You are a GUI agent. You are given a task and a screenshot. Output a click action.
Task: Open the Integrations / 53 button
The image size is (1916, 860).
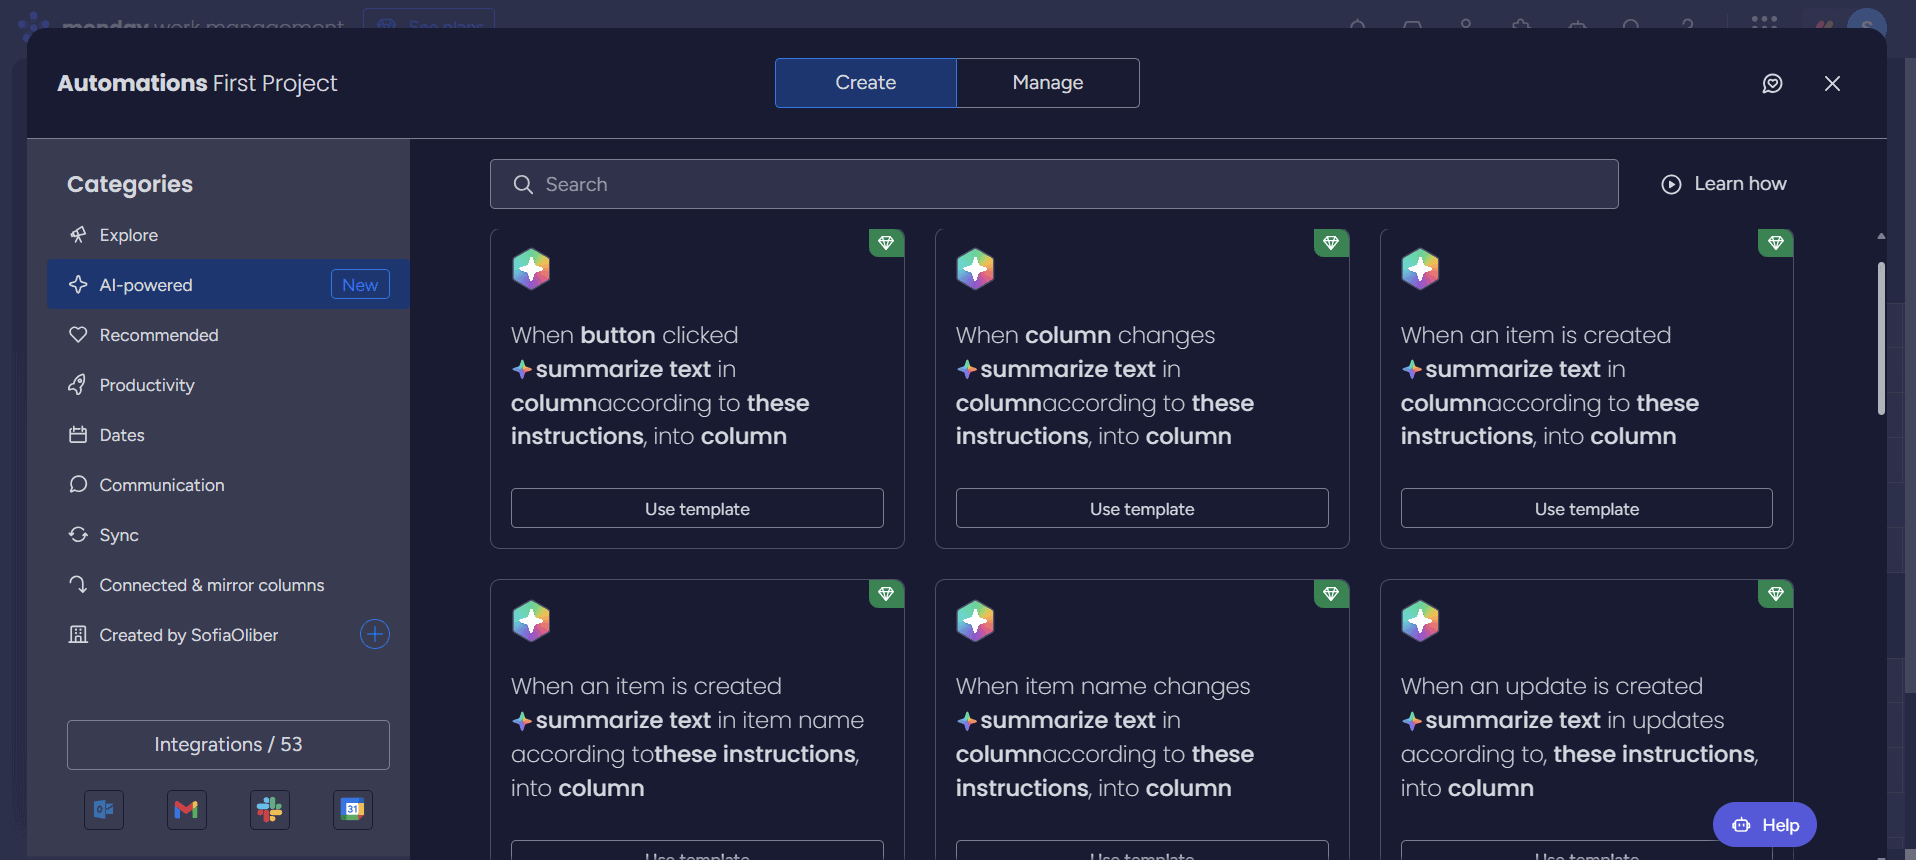228,745
